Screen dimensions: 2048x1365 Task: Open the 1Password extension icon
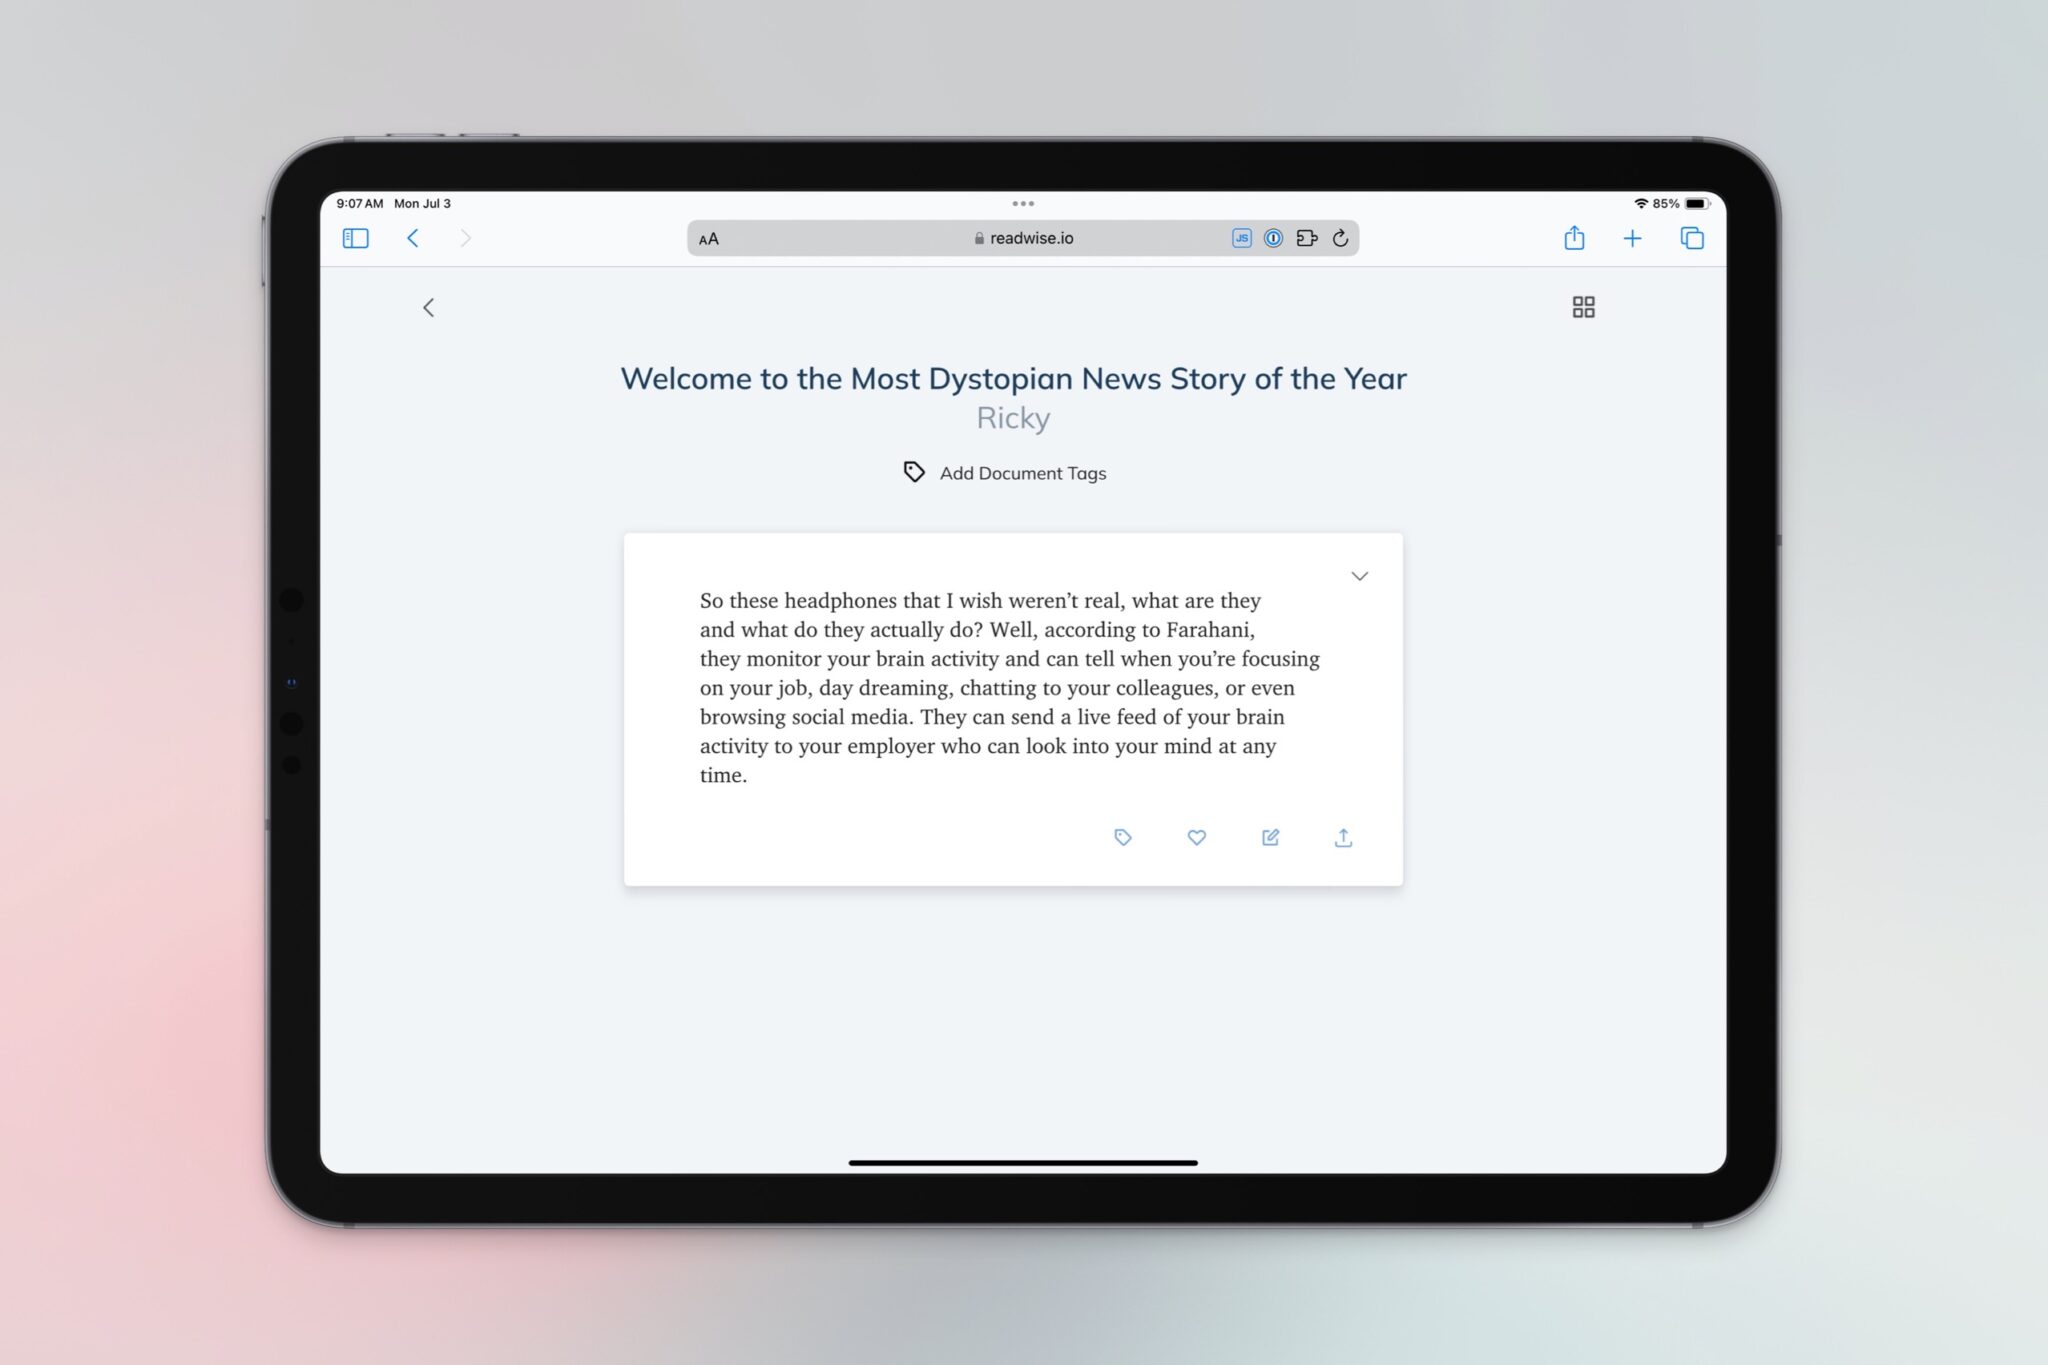pos(1272,238)
